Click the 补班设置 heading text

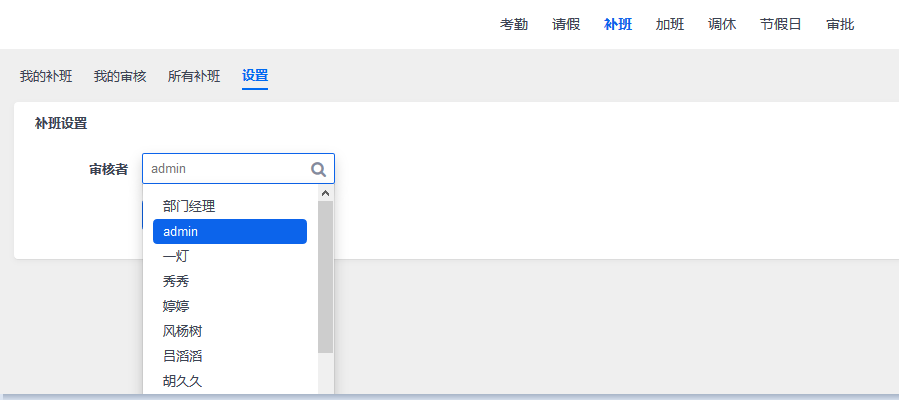tap(61, 123)
